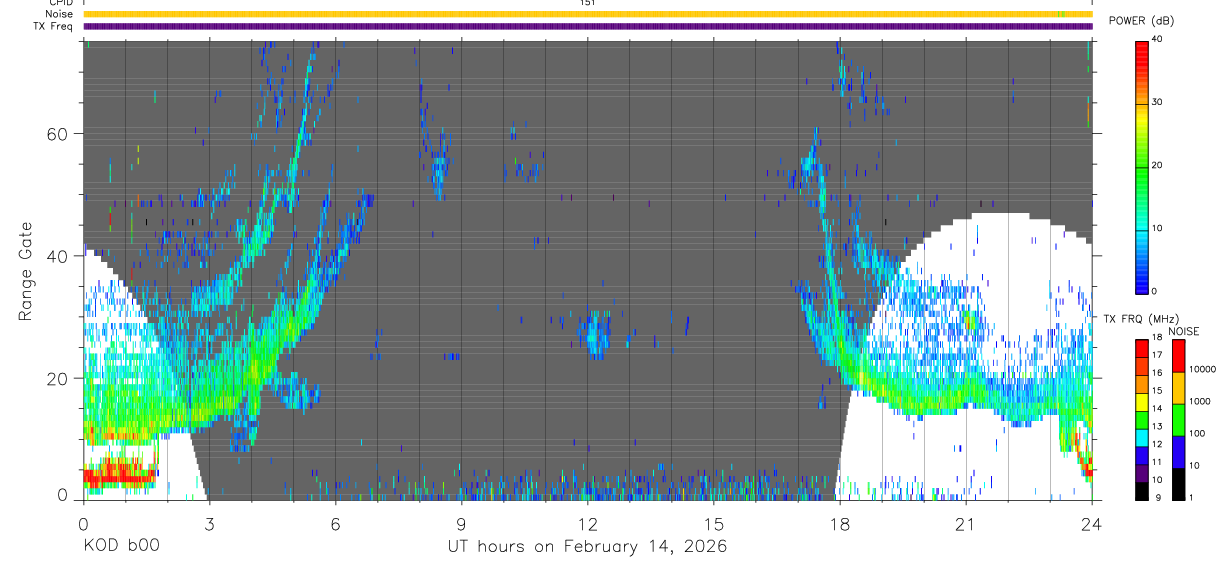
Task: Click the purple TX Freq bar above the plot
Action: (x=588, y=26)
